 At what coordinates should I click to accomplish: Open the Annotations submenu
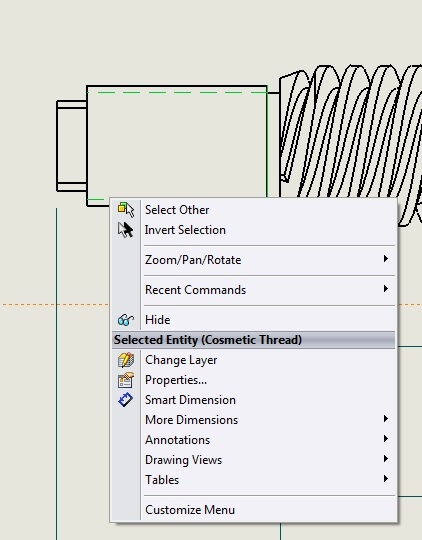tap(253, 440)
